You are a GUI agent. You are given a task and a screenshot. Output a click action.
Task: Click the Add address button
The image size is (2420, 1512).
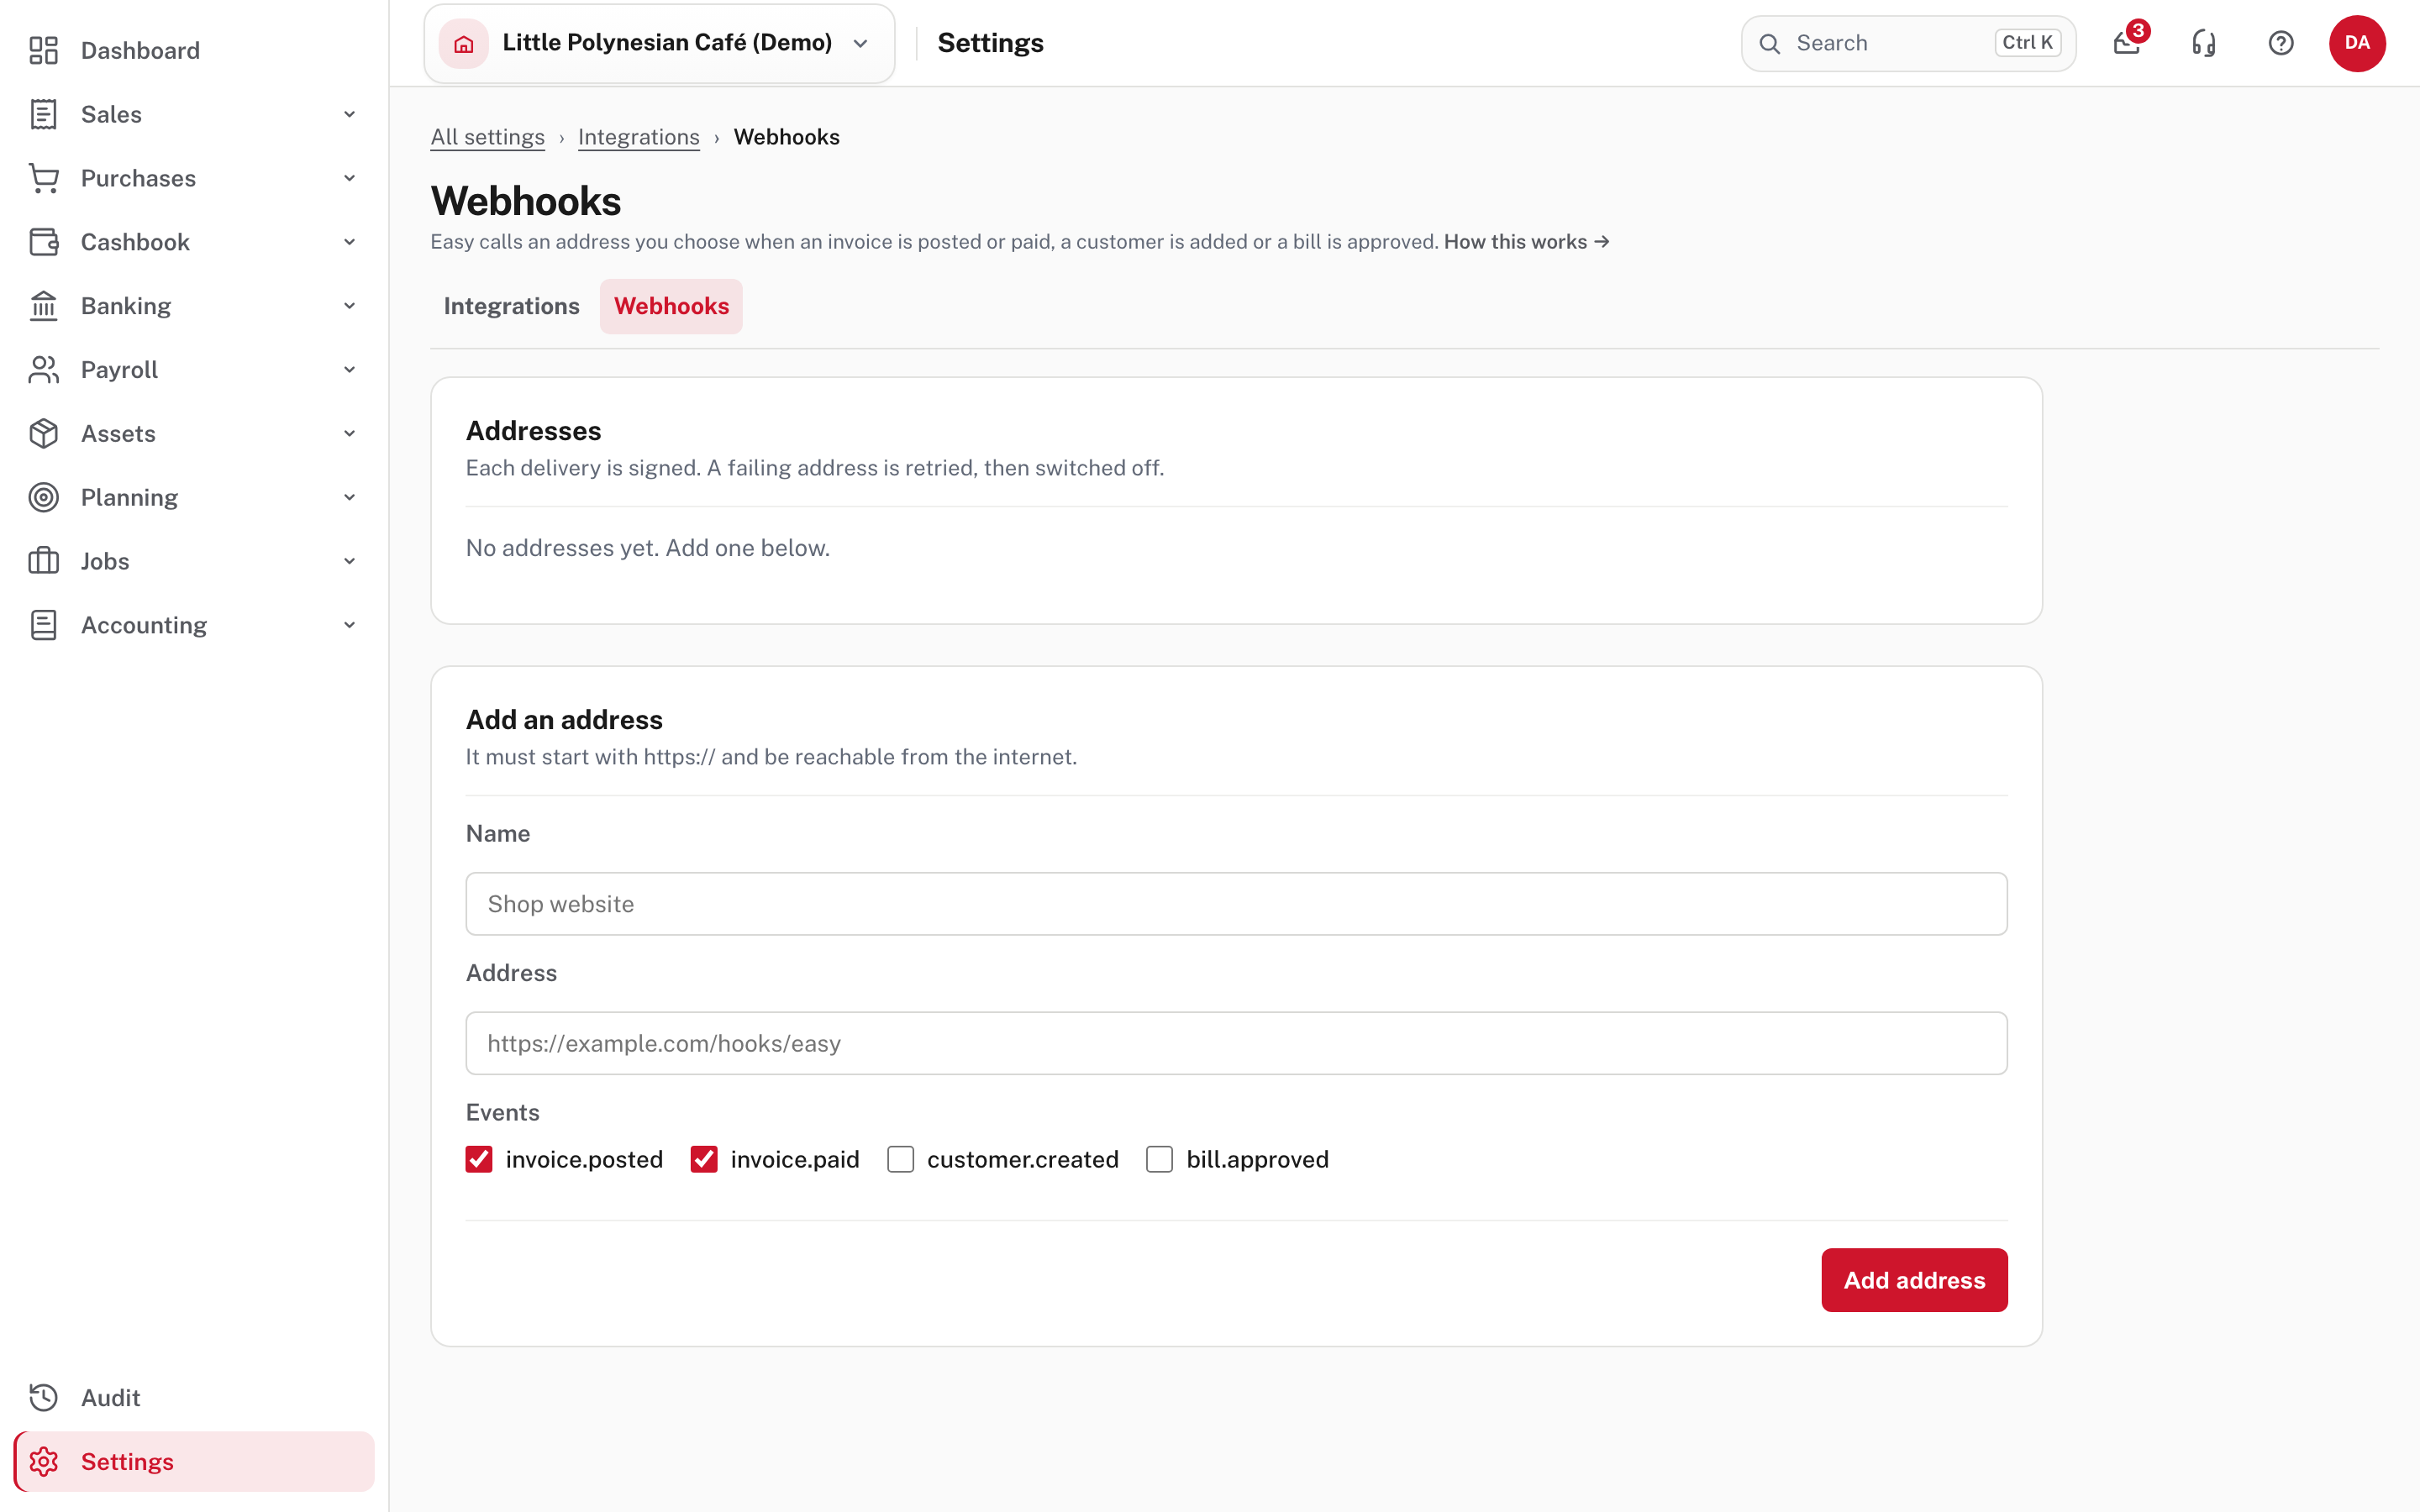tap(1914, 1280)
